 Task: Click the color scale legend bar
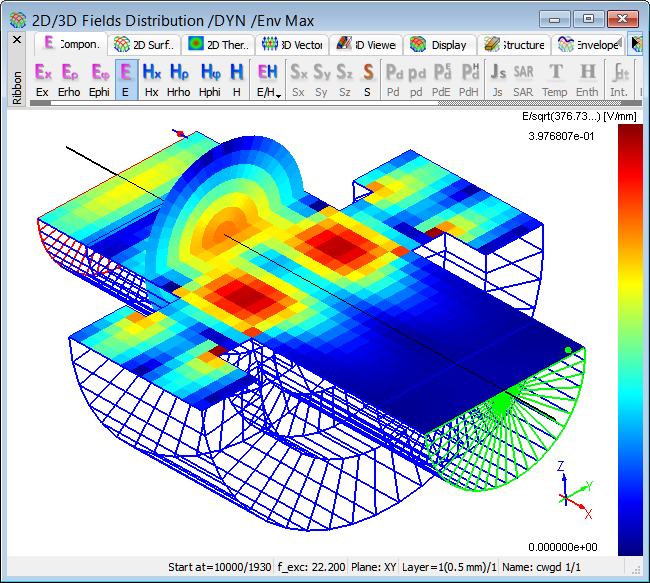pyautogui.click(x=630, y=339)
